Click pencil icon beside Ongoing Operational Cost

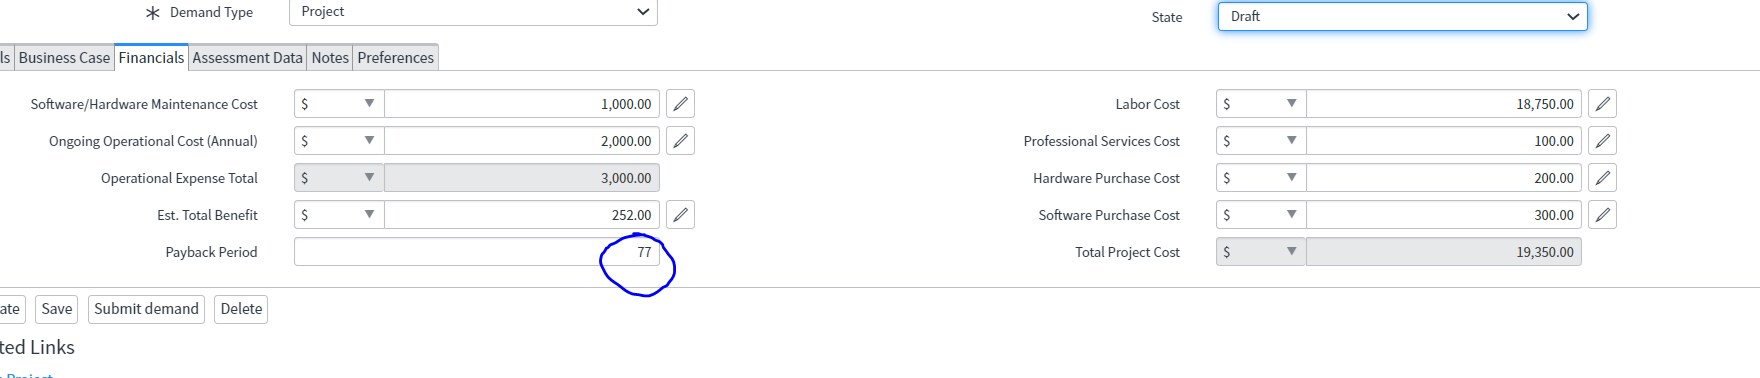click(680, 141)
